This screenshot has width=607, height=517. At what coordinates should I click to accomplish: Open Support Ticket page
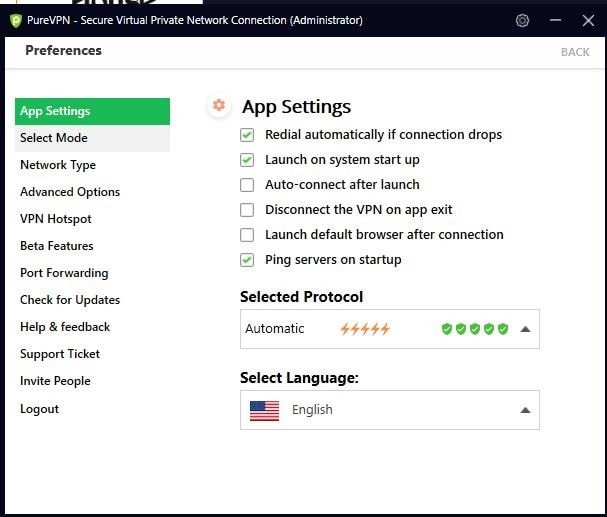tap(60, 354)
